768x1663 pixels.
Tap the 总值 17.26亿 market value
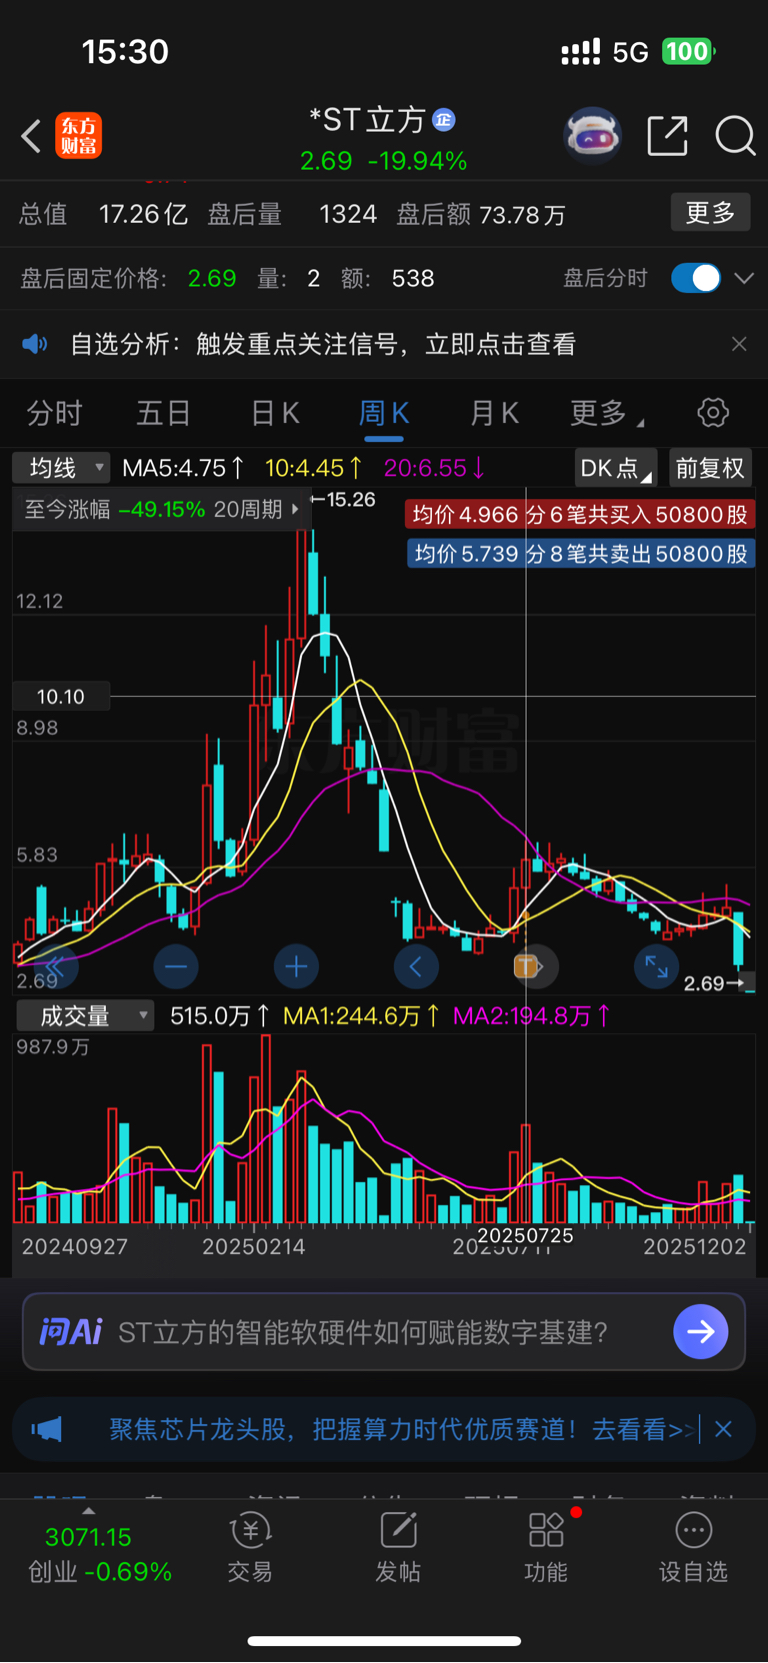(103, 214)
